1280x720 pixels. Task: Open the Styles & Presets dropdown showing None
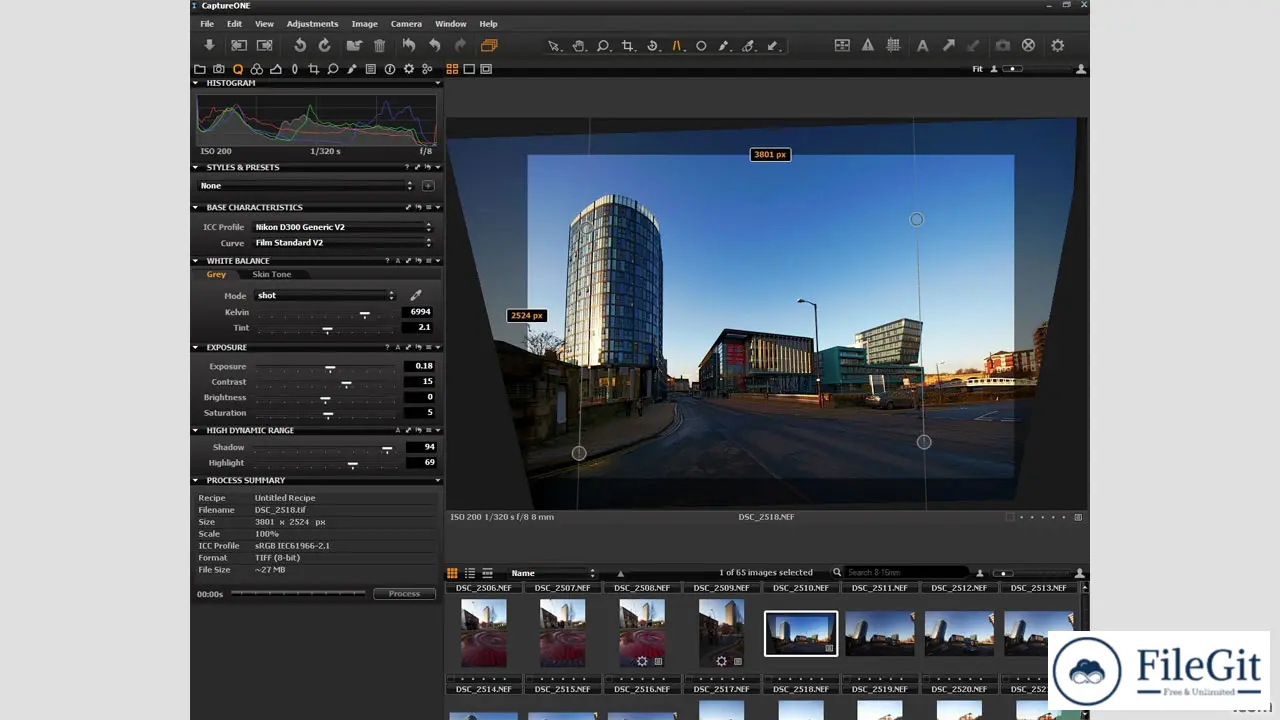pos(306,186)
